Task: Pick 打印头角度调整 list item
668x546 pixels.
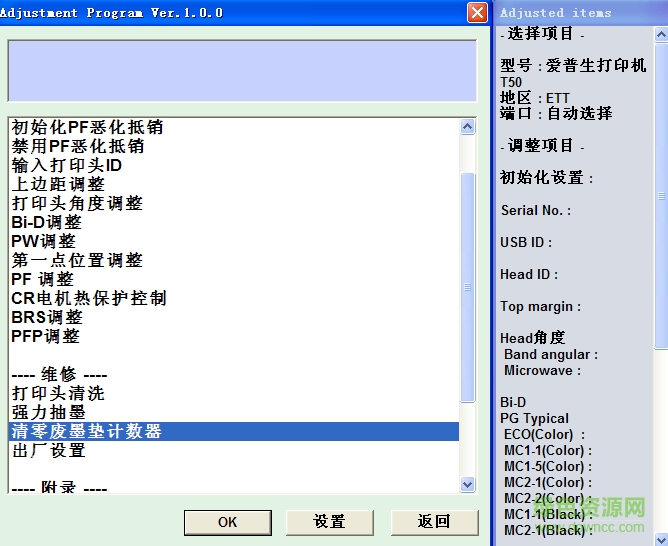Action: coord(233,203)
